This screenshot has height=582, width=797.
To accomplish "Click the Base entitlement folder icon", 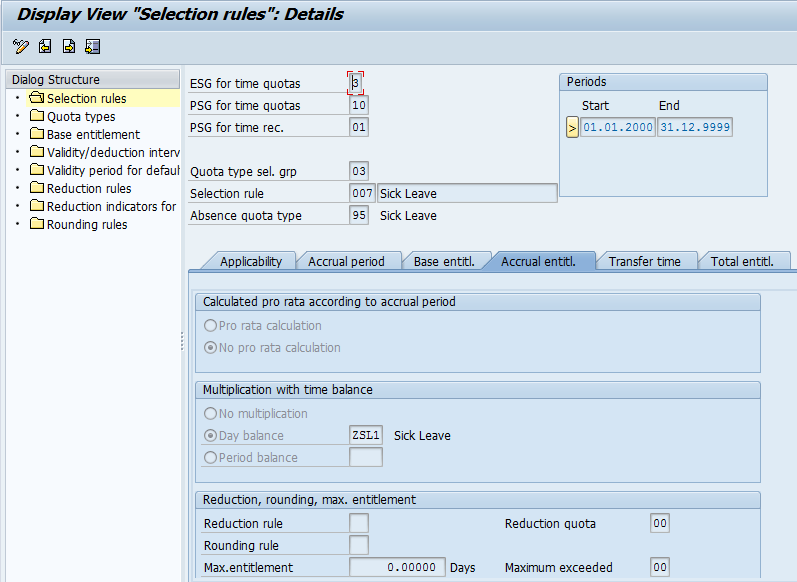I will [x=37, y=135].
